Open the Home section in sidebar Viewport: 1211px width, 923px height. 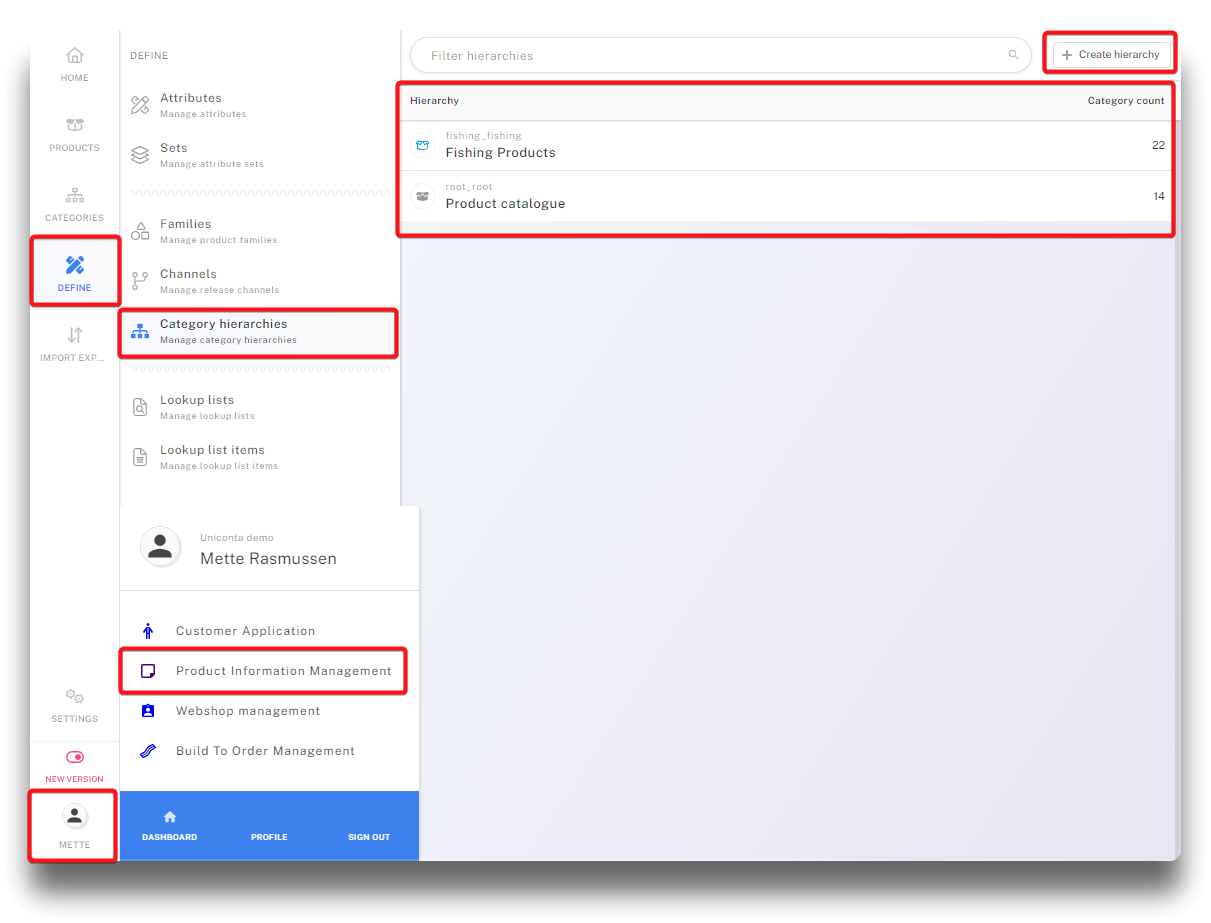(75, 64)
